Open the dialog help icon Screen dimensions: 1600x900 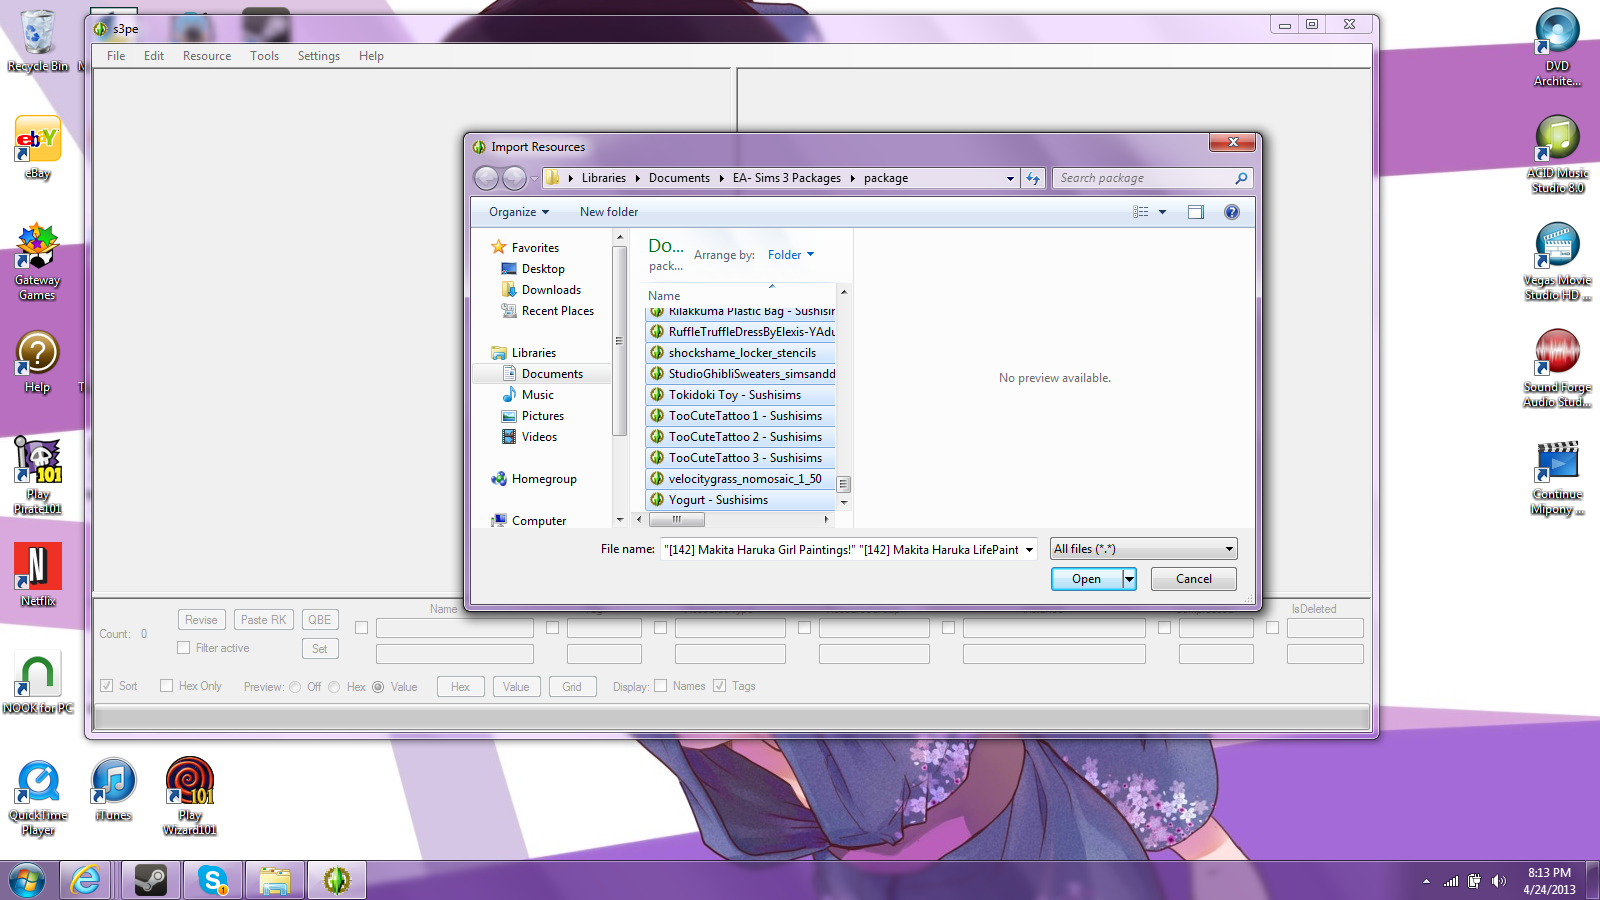(x=1232, y=212)
